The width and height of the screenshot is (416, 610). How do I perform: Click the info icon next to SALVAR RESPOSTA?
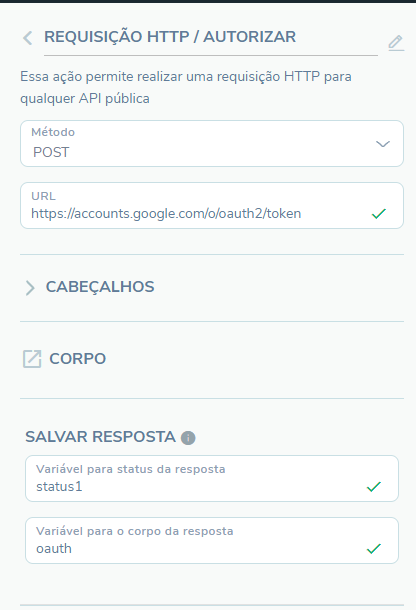tap(188, 438)
